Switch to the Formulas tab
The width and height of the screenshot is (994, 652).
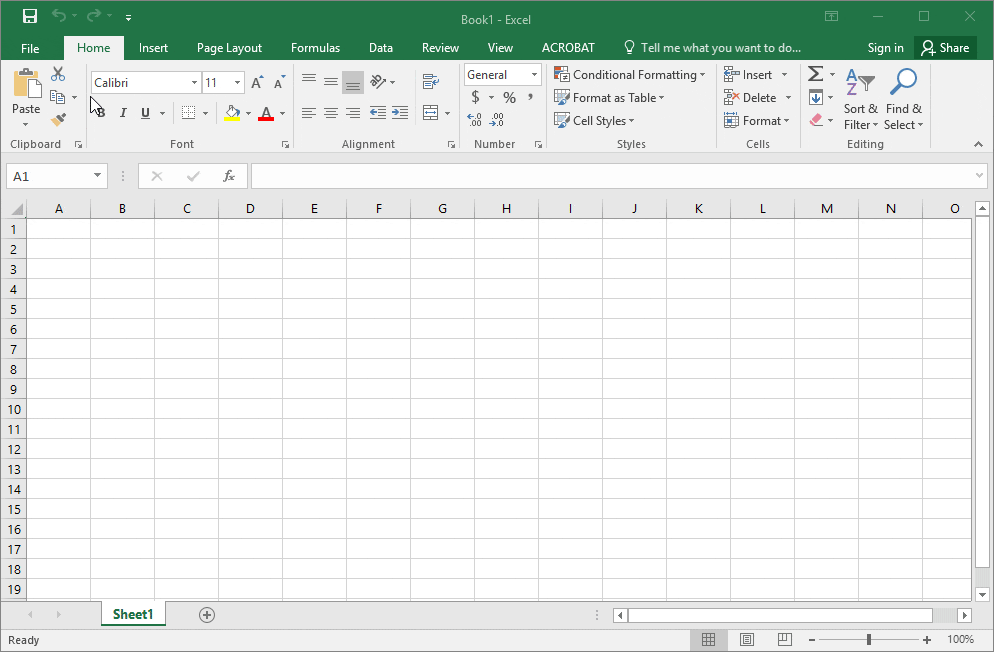(315, 47)
